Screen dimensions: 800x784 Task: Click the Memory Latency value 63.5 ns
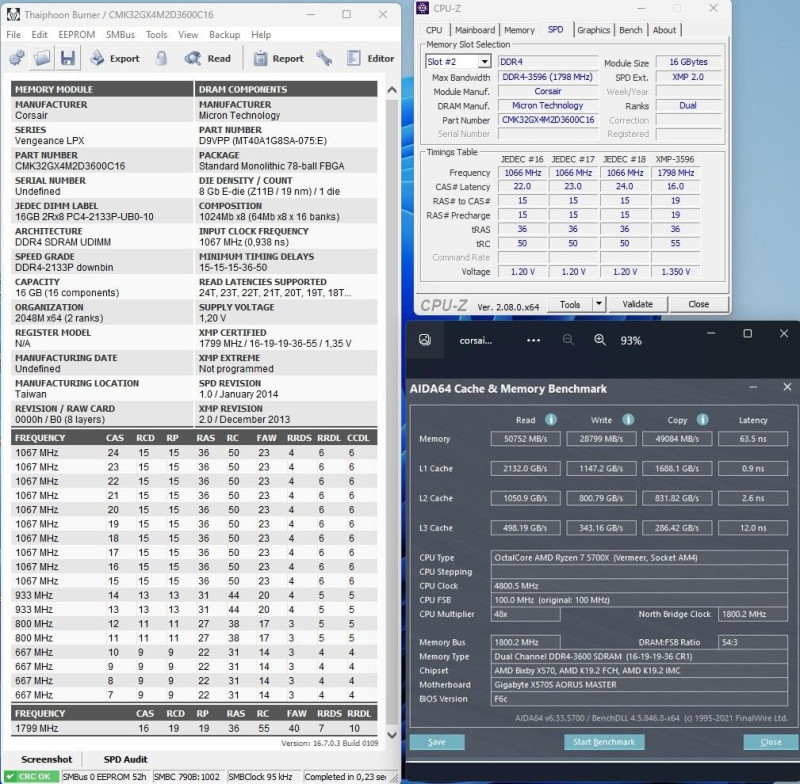(753, 439)
